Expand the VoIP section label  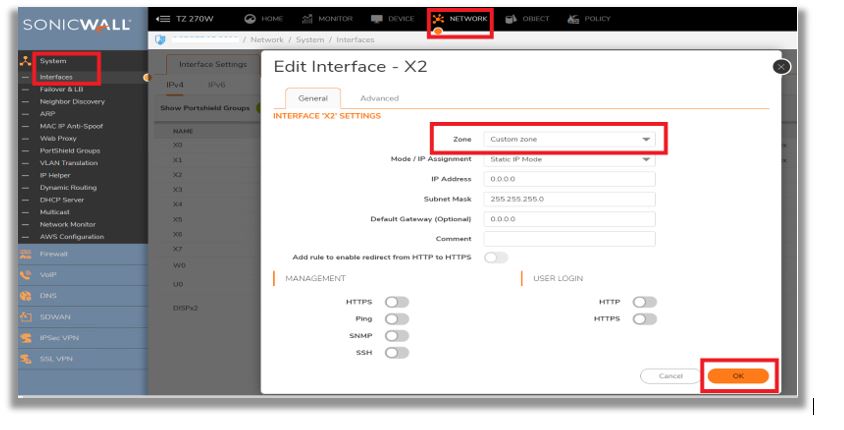(x=48, y=275)
